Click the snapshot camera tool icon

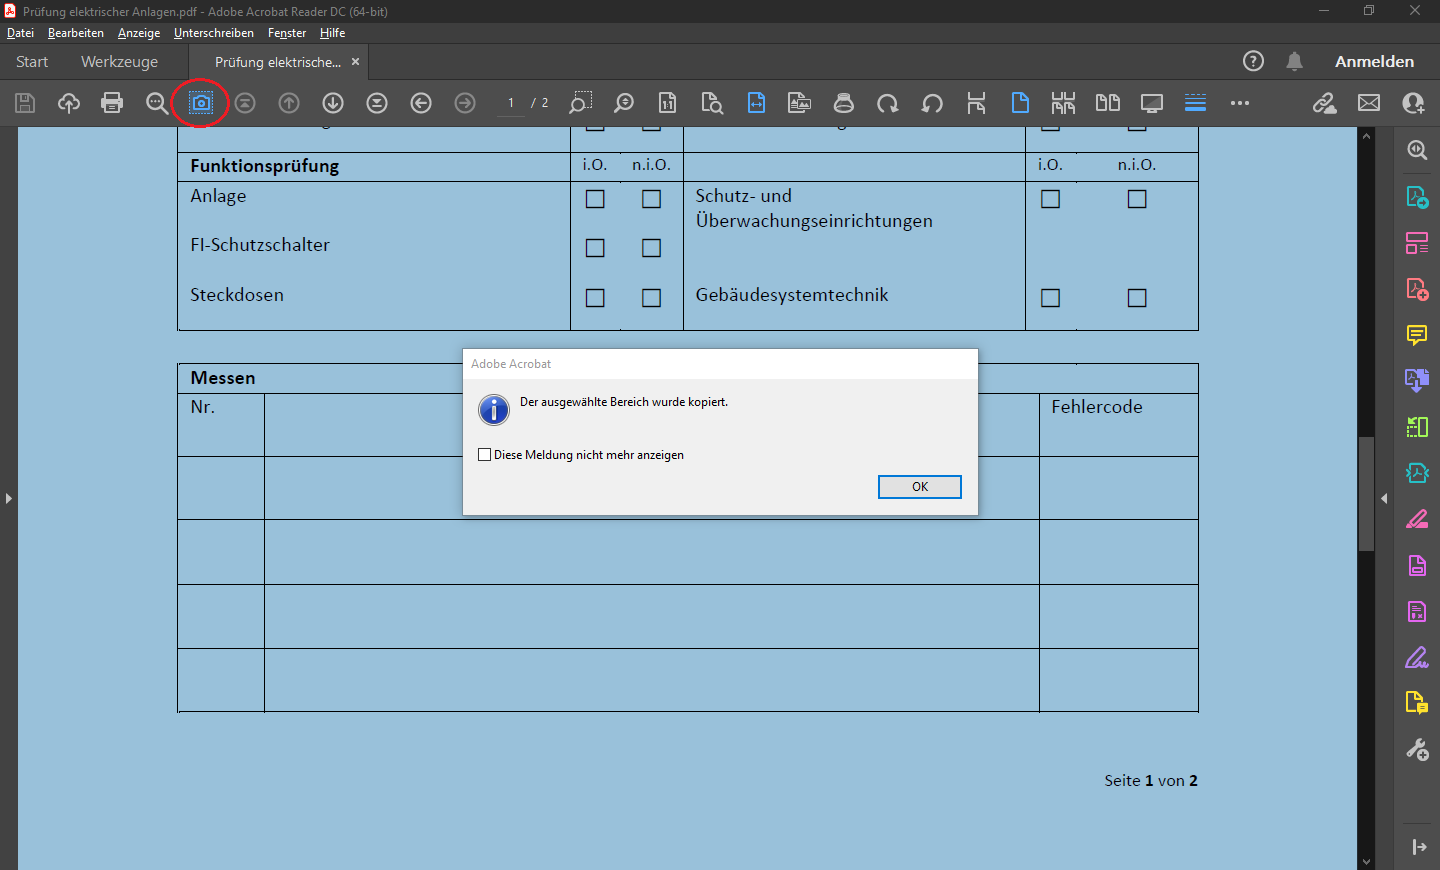[201, 103]
